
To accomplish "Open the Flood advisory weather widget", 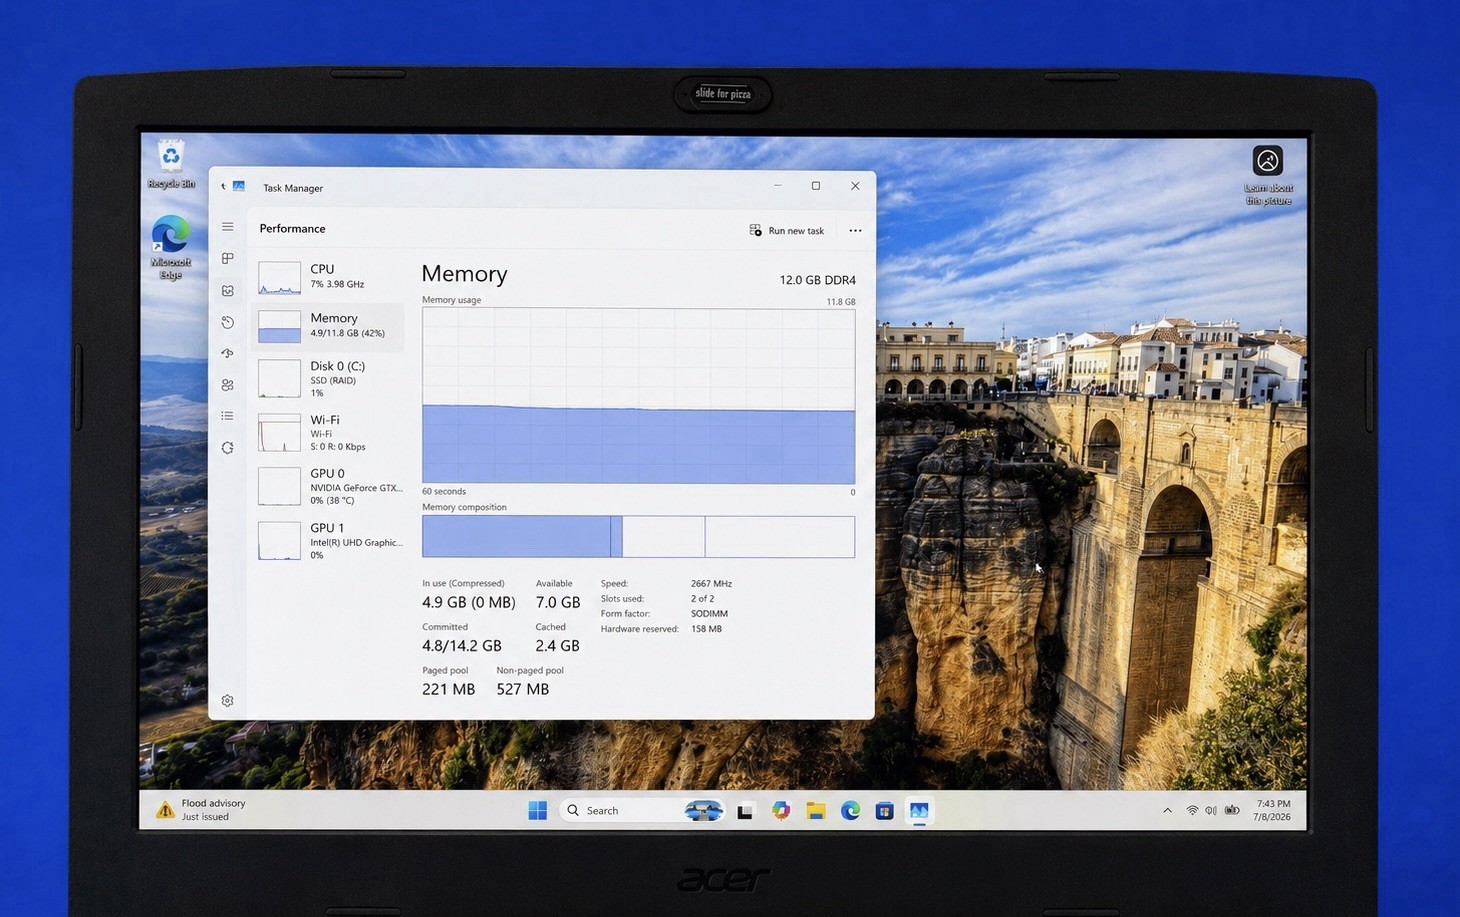I will coord(201,810).
